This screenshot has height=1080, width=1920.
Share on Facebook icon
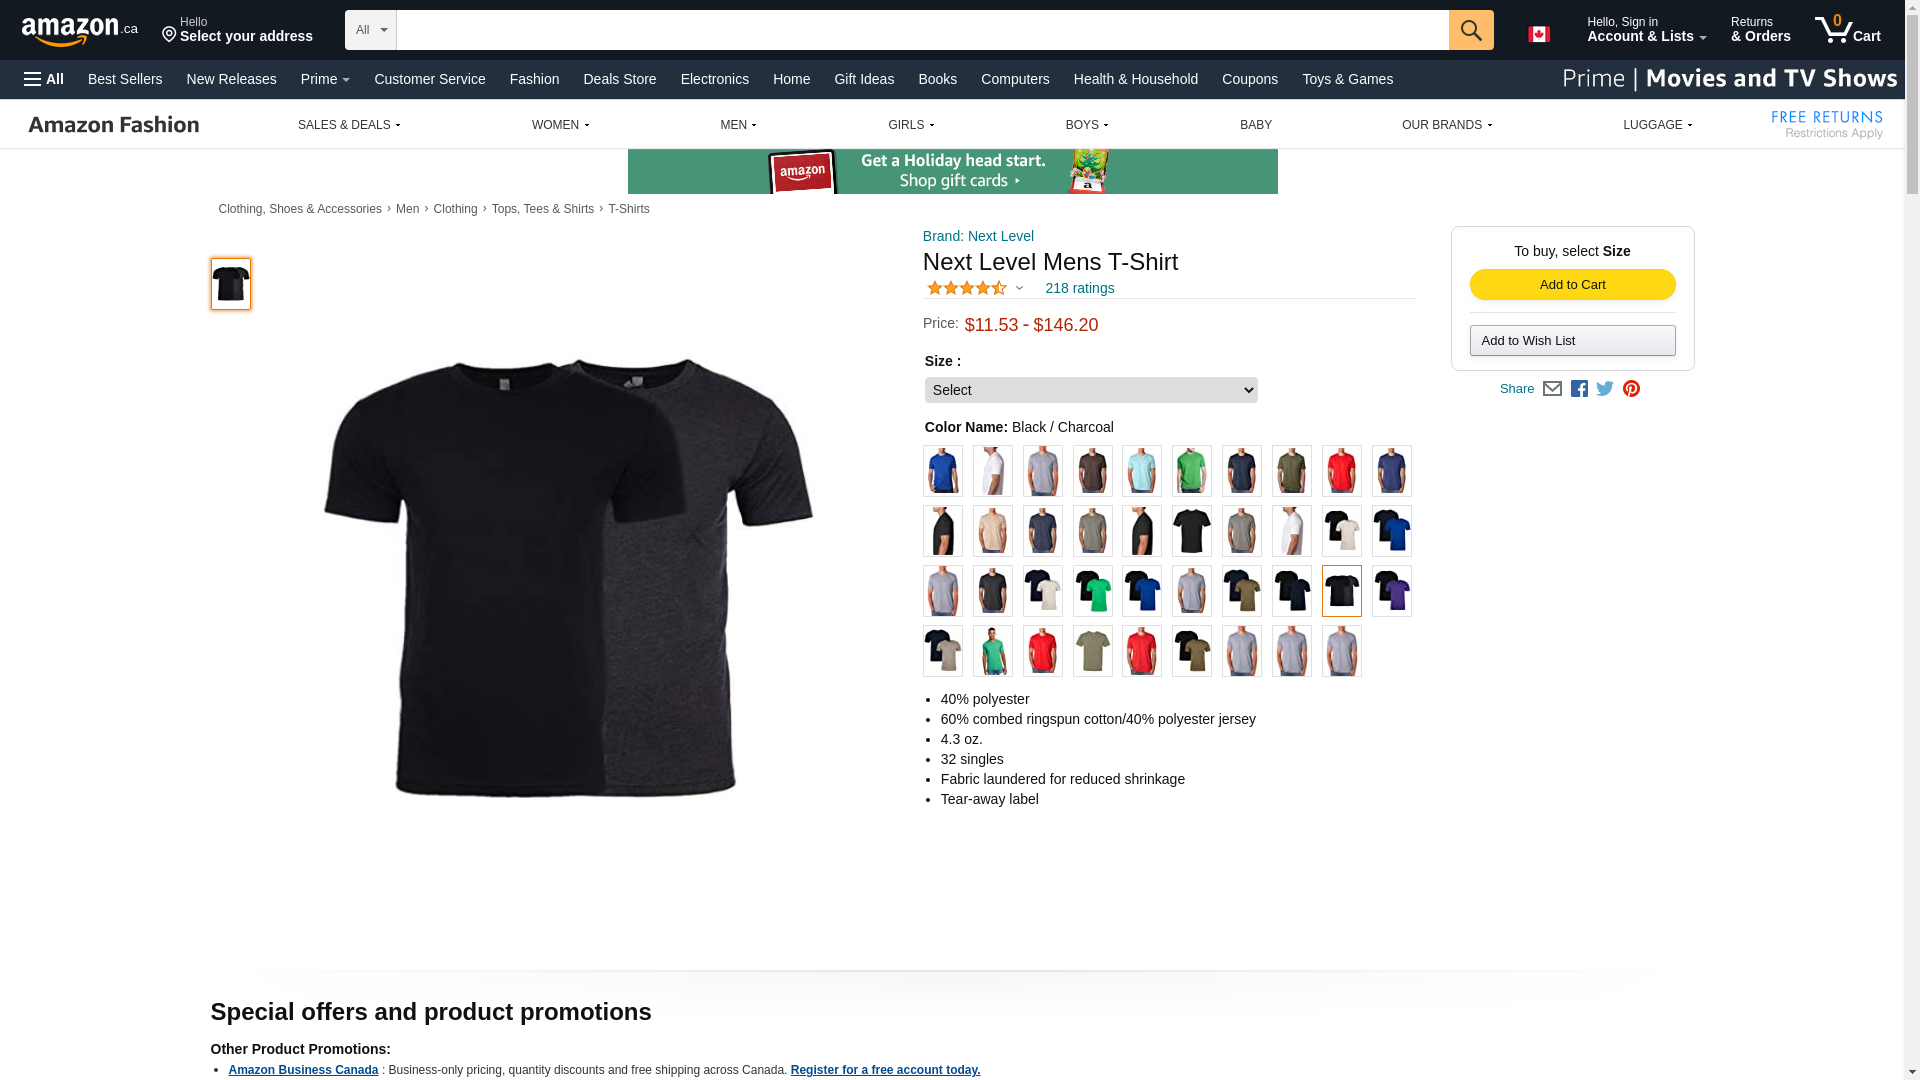coord(1579,389)
